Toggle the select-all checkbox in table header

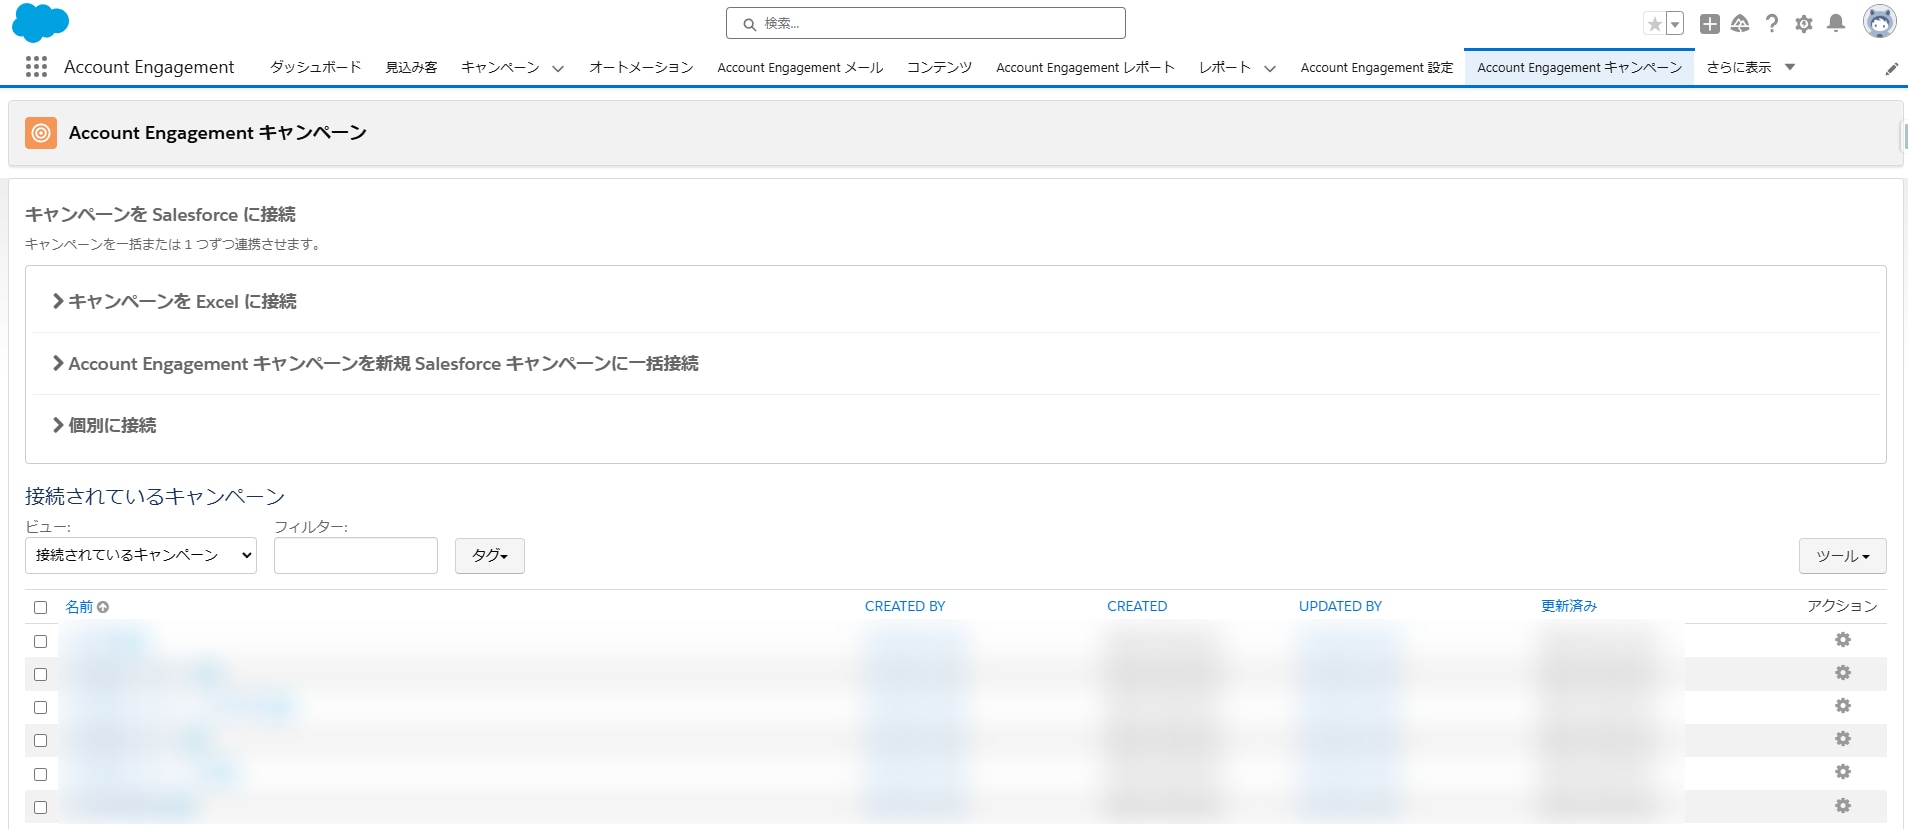pos(40,607)
